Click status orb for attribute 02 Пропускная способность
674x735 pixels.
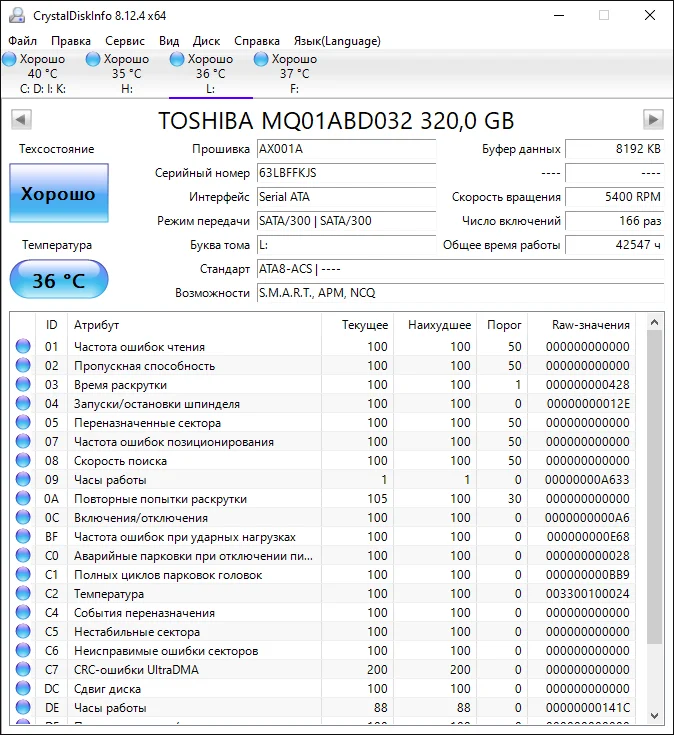tap(23, 365)
